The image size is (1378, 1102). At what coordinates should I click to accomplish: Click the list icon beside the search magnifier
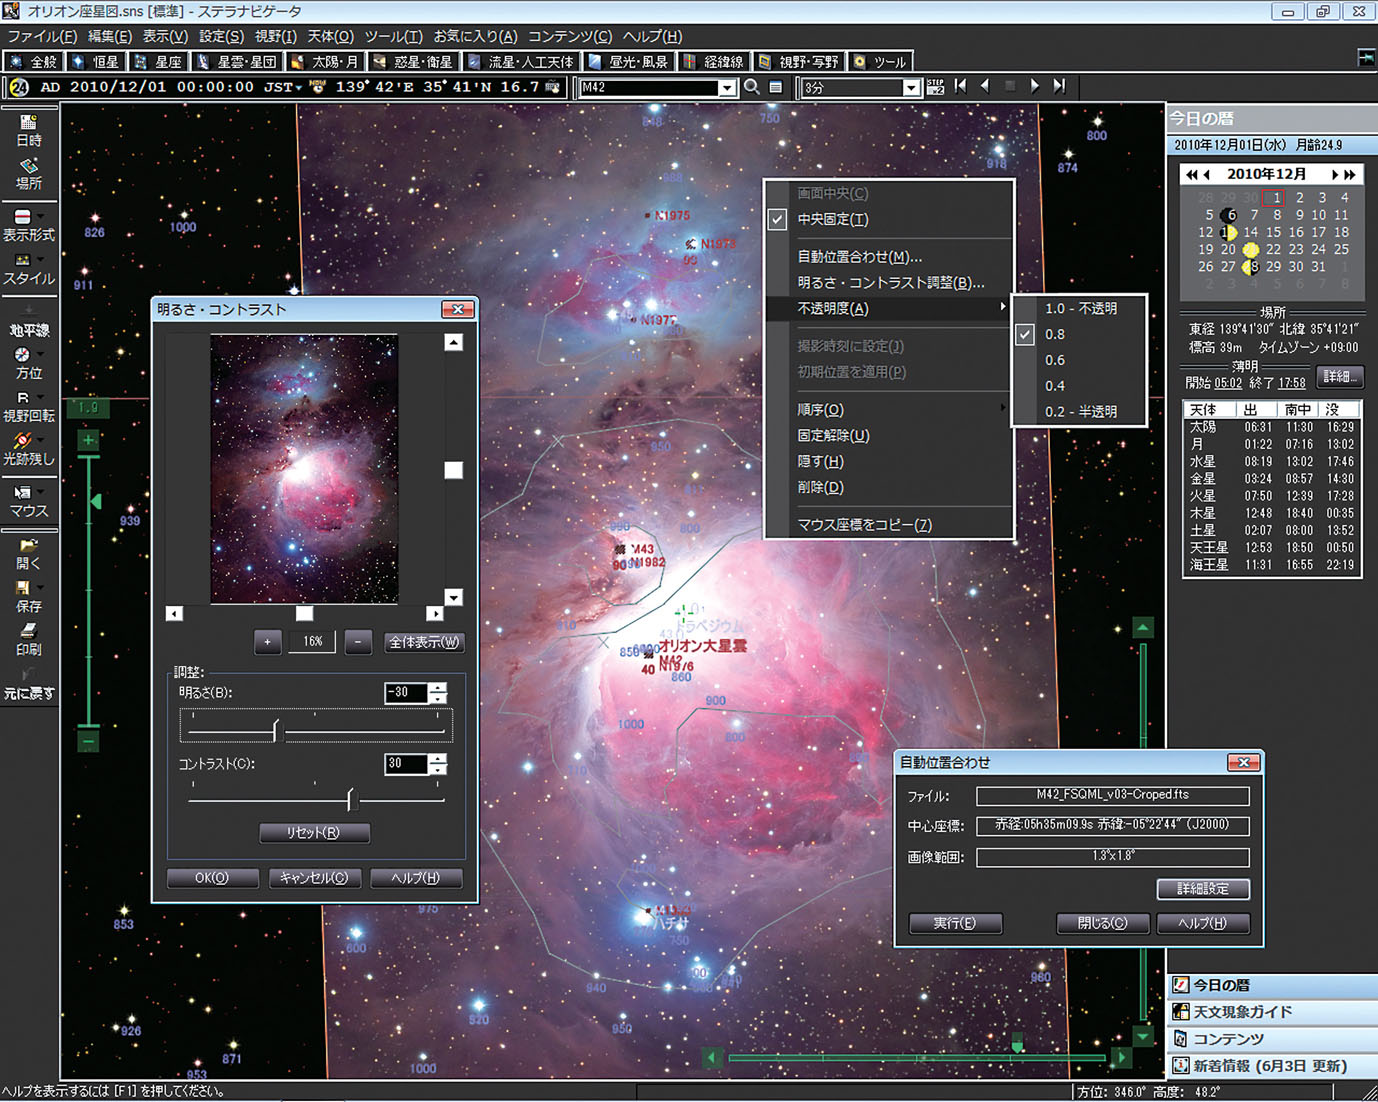pos(776,87)
